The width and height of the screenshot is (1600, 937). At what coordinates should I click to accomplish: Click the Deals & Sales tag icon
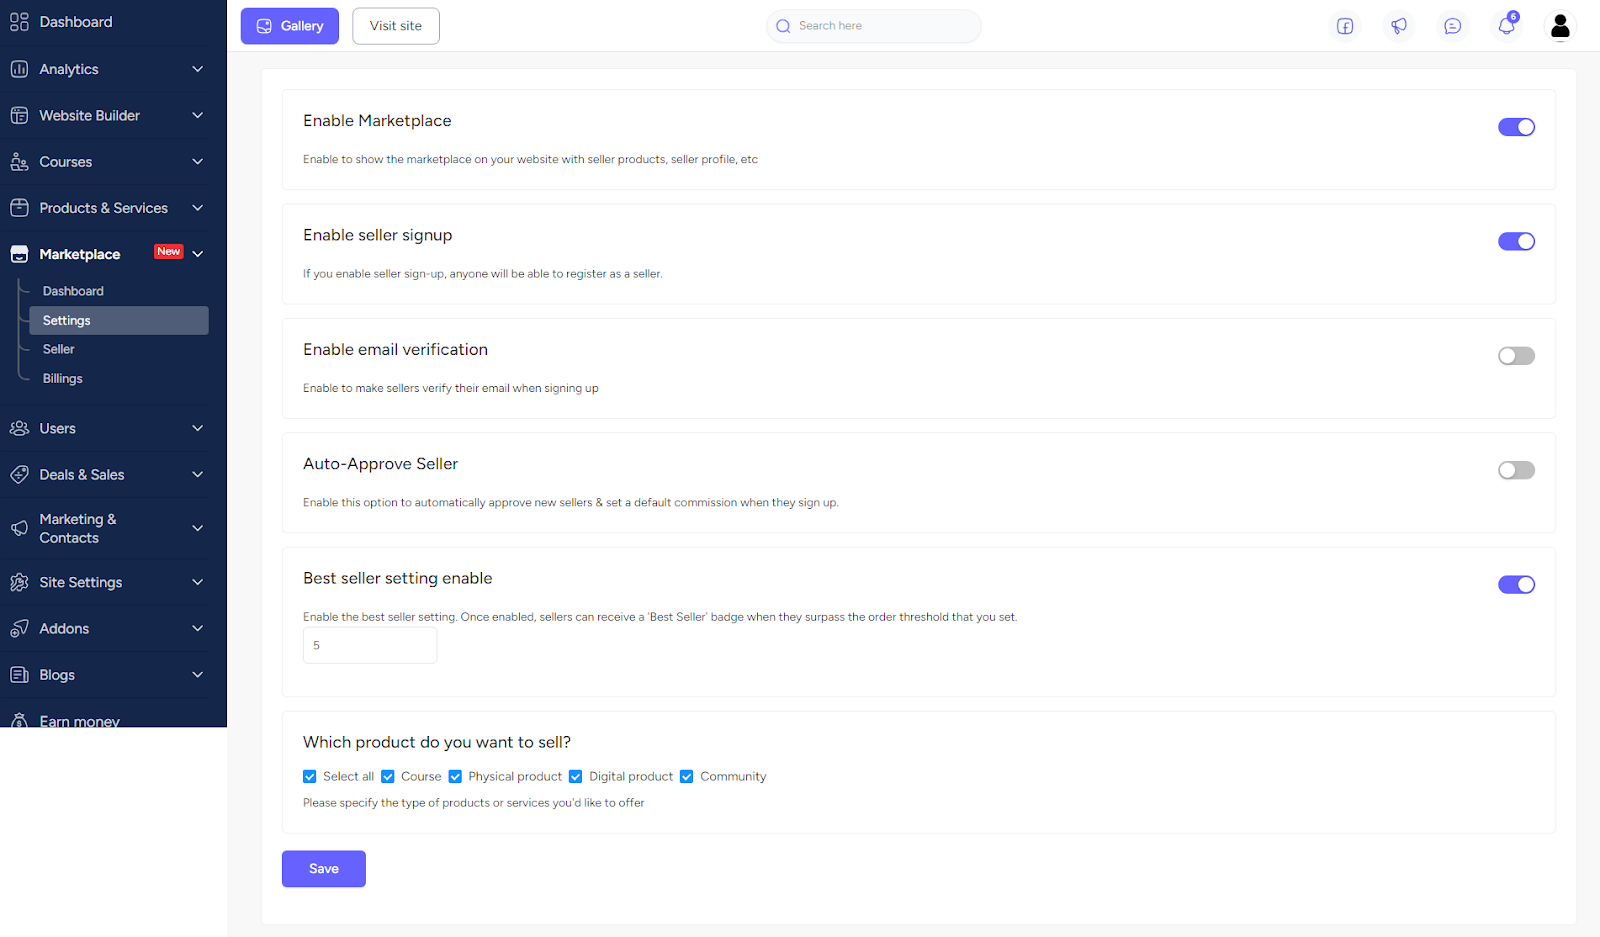click(x=19, y=475)
